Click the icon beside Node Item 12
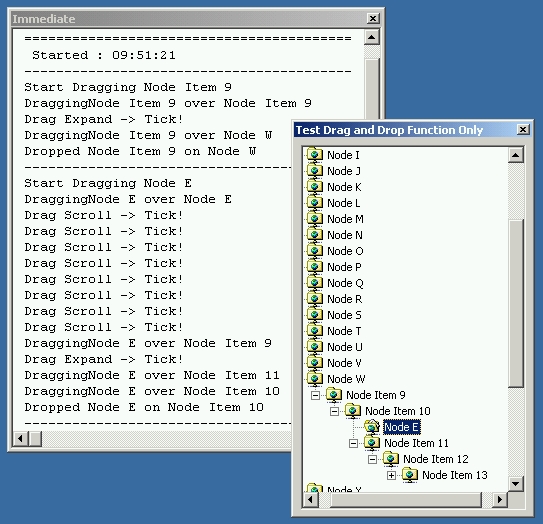 [x=391, y=459]
